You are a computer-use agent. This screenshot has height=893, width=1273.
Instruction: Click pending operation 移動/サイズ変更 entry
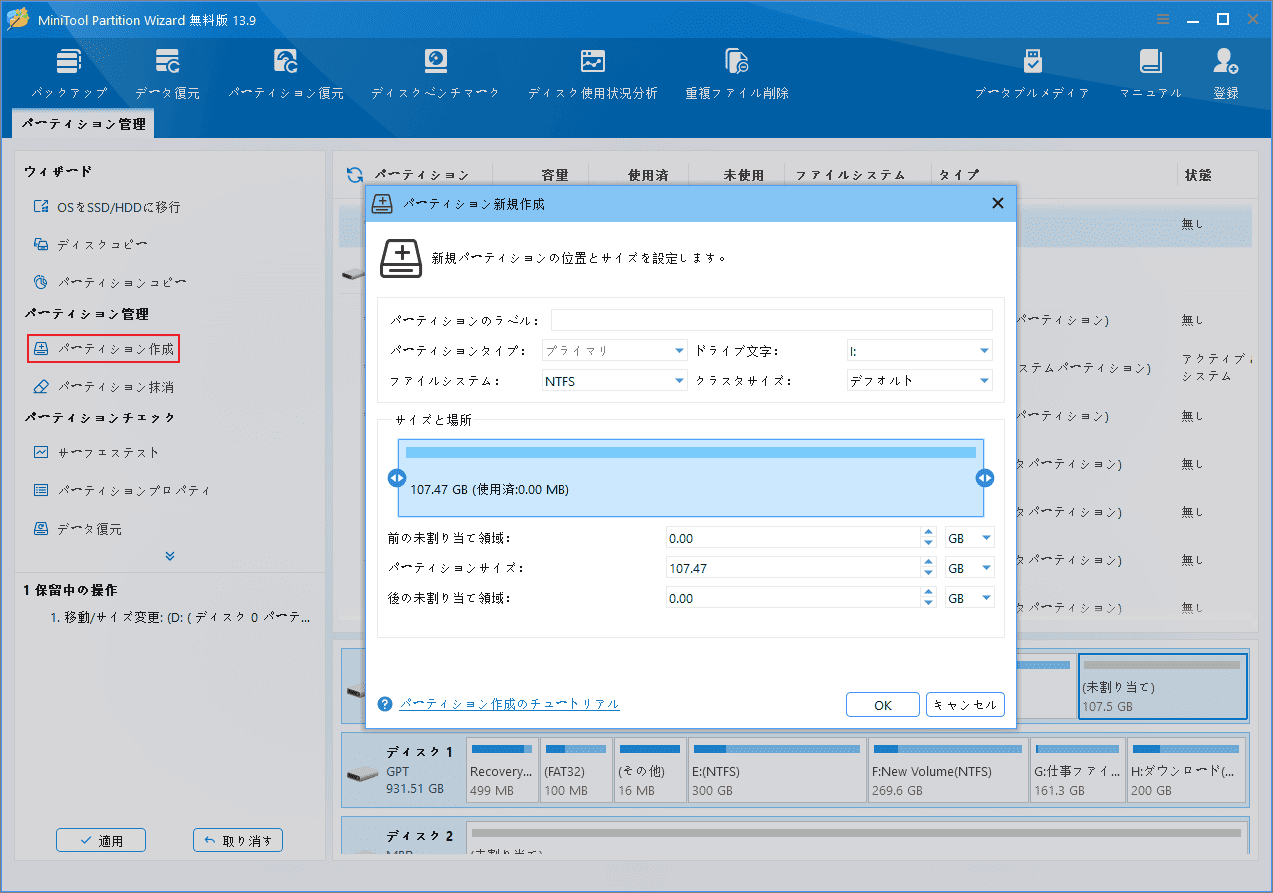coord(180,618)
